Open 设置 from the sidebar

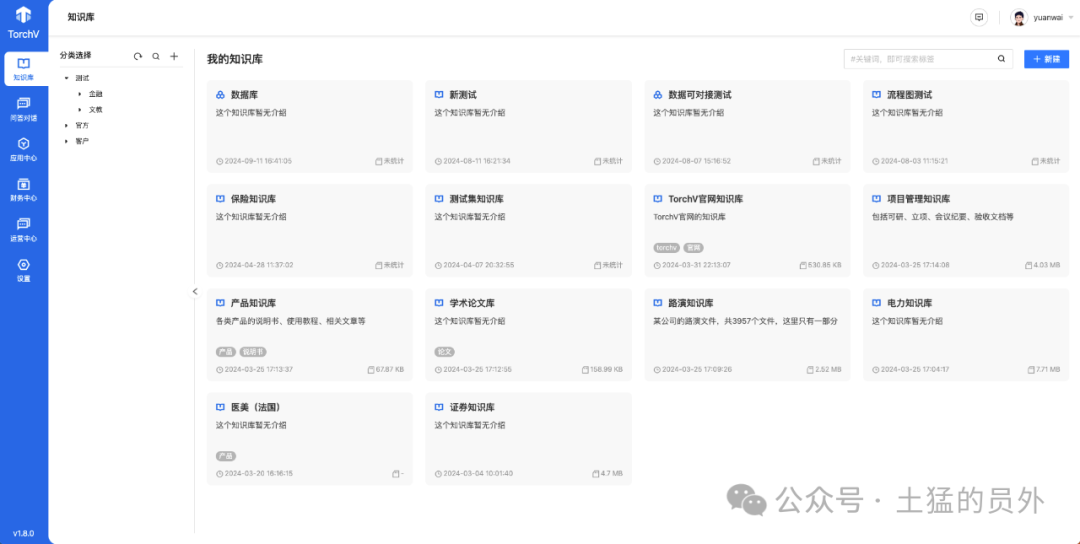pyautogui.click(x=23, y=270)
